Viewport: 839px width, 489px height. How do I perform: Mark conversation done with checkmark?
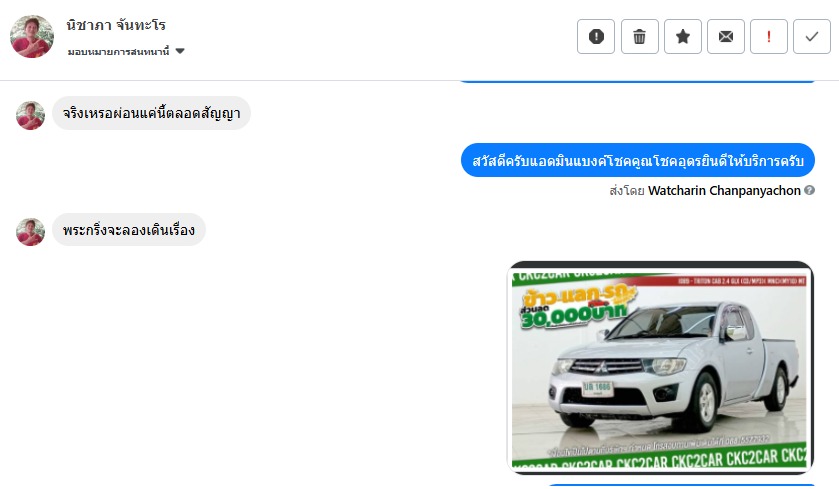(x=812, y=36)
